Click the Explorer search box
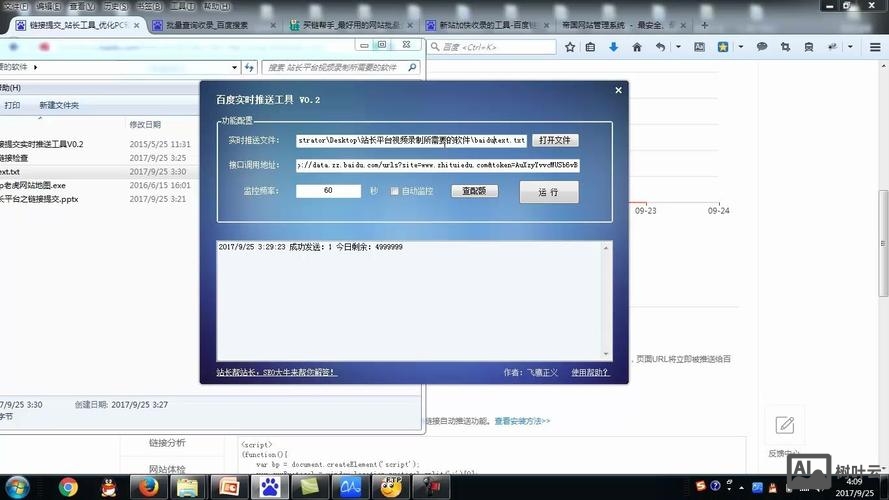Image resolution: width=889 pixels, height=500 pixels. point(341,67)
